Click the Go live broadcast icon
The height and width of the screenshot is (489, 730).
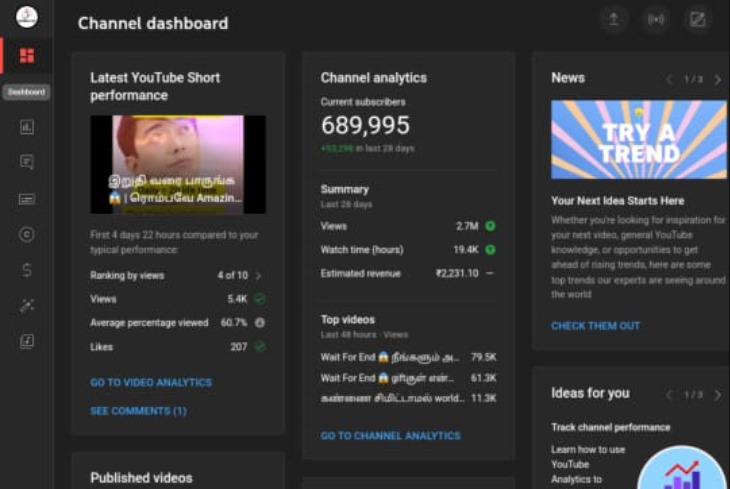coord(656,20)
